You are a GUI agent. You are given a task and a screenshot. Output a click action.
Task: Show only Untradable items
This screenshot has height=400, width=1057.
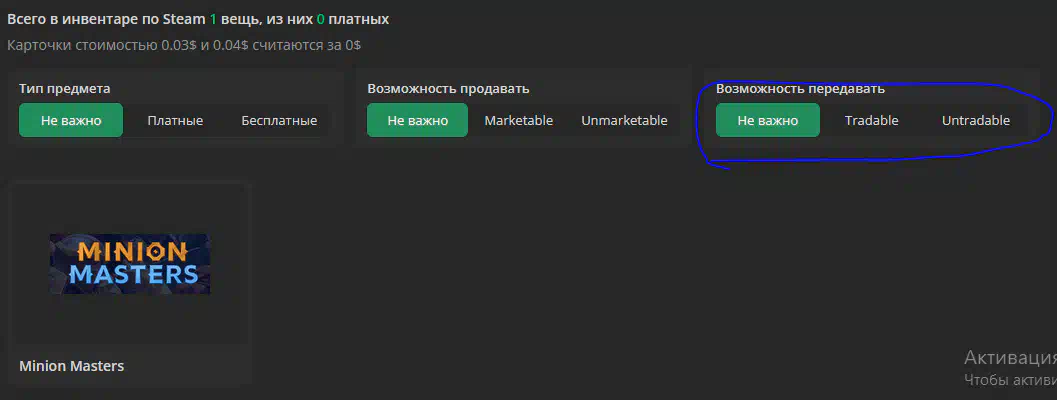tap(975, 120)
